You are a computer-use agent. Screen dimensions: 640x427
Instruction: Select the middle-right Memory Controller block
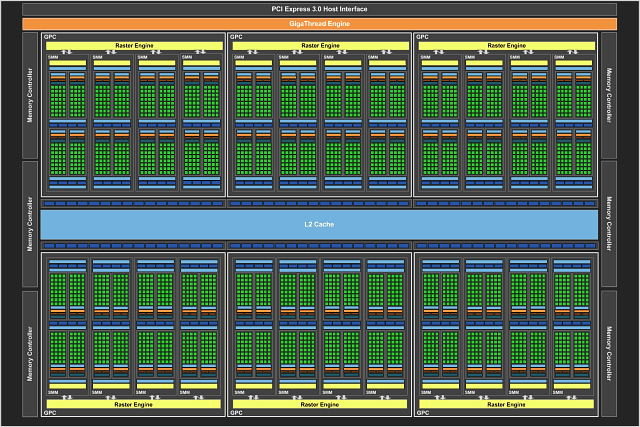click(609, 224)
